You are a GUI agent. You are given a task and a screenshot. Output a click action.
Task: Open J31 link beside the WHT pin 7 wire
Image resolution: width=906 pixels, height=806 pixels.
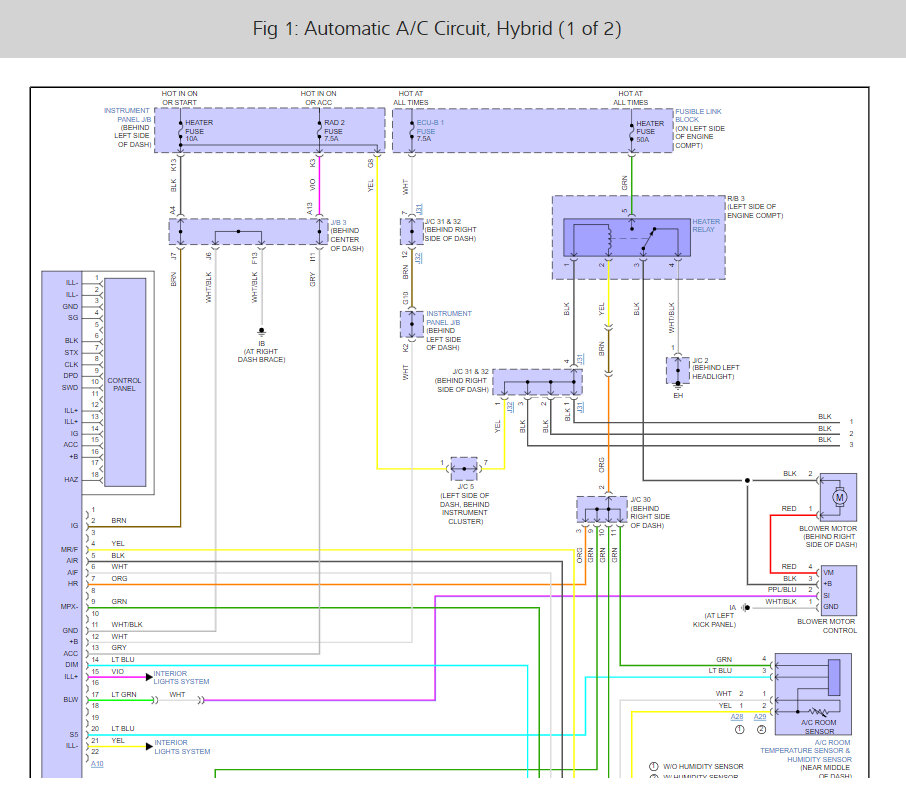click(x=419, y=209)
